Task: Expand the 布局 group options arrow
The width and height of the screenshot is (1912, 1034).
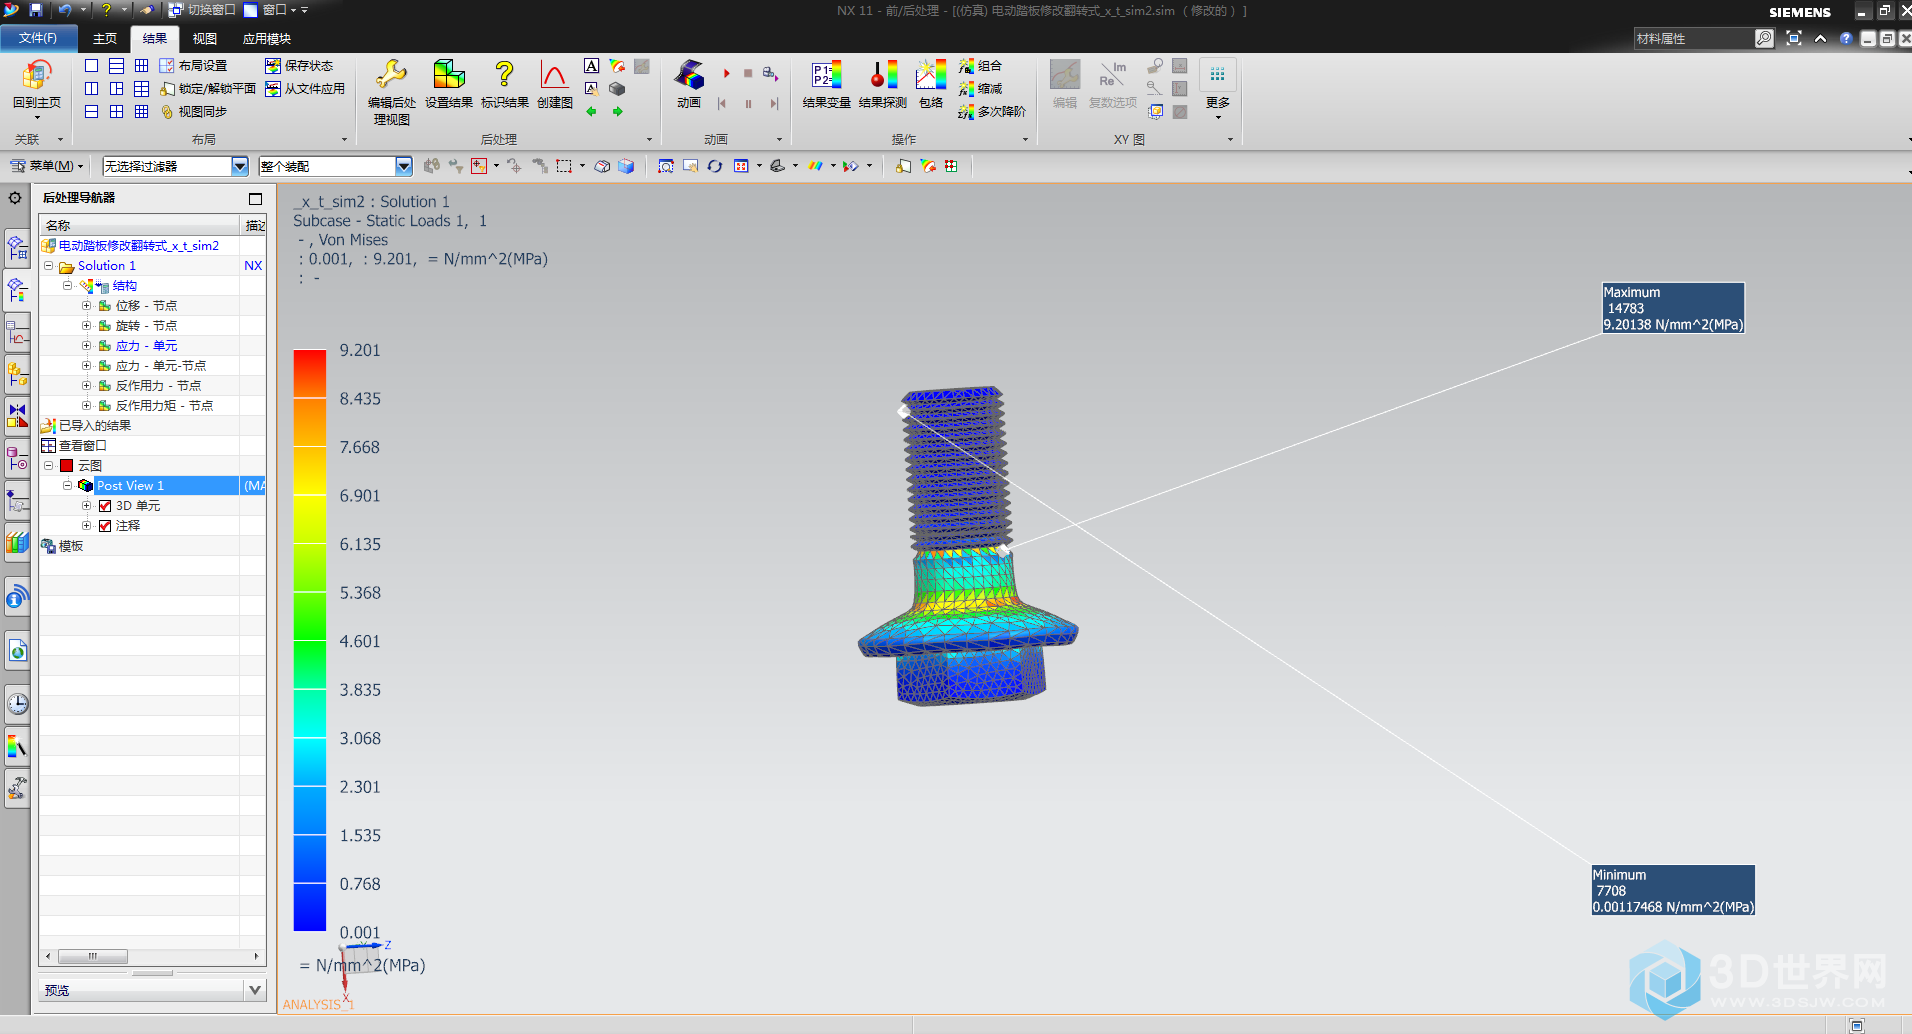Action: tap(345, 140)
